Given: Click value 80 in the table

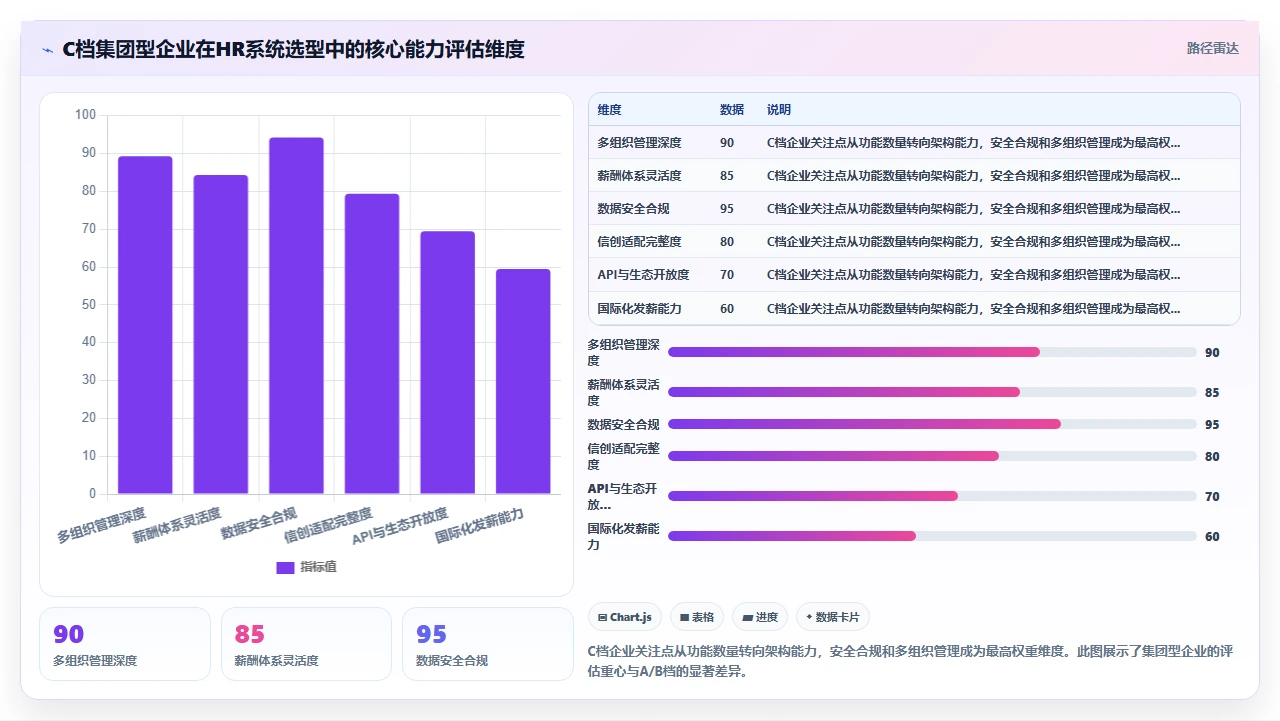Looking at the screenshot, I should point(726,242).
